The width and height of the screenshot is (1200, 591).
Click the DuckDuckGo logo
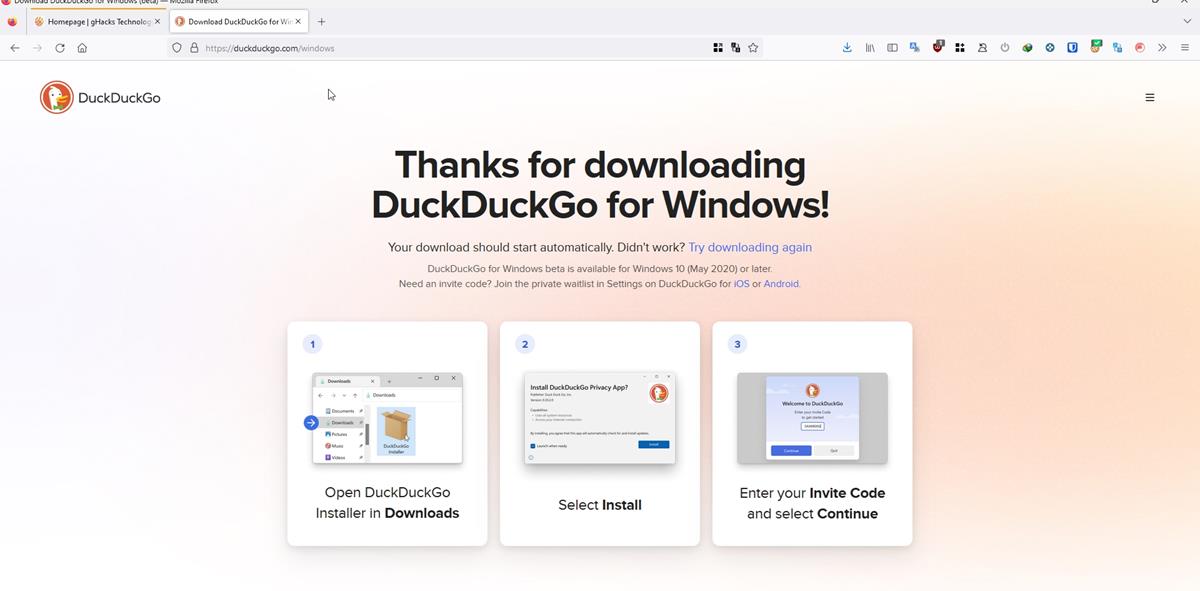tap(100, 97)
